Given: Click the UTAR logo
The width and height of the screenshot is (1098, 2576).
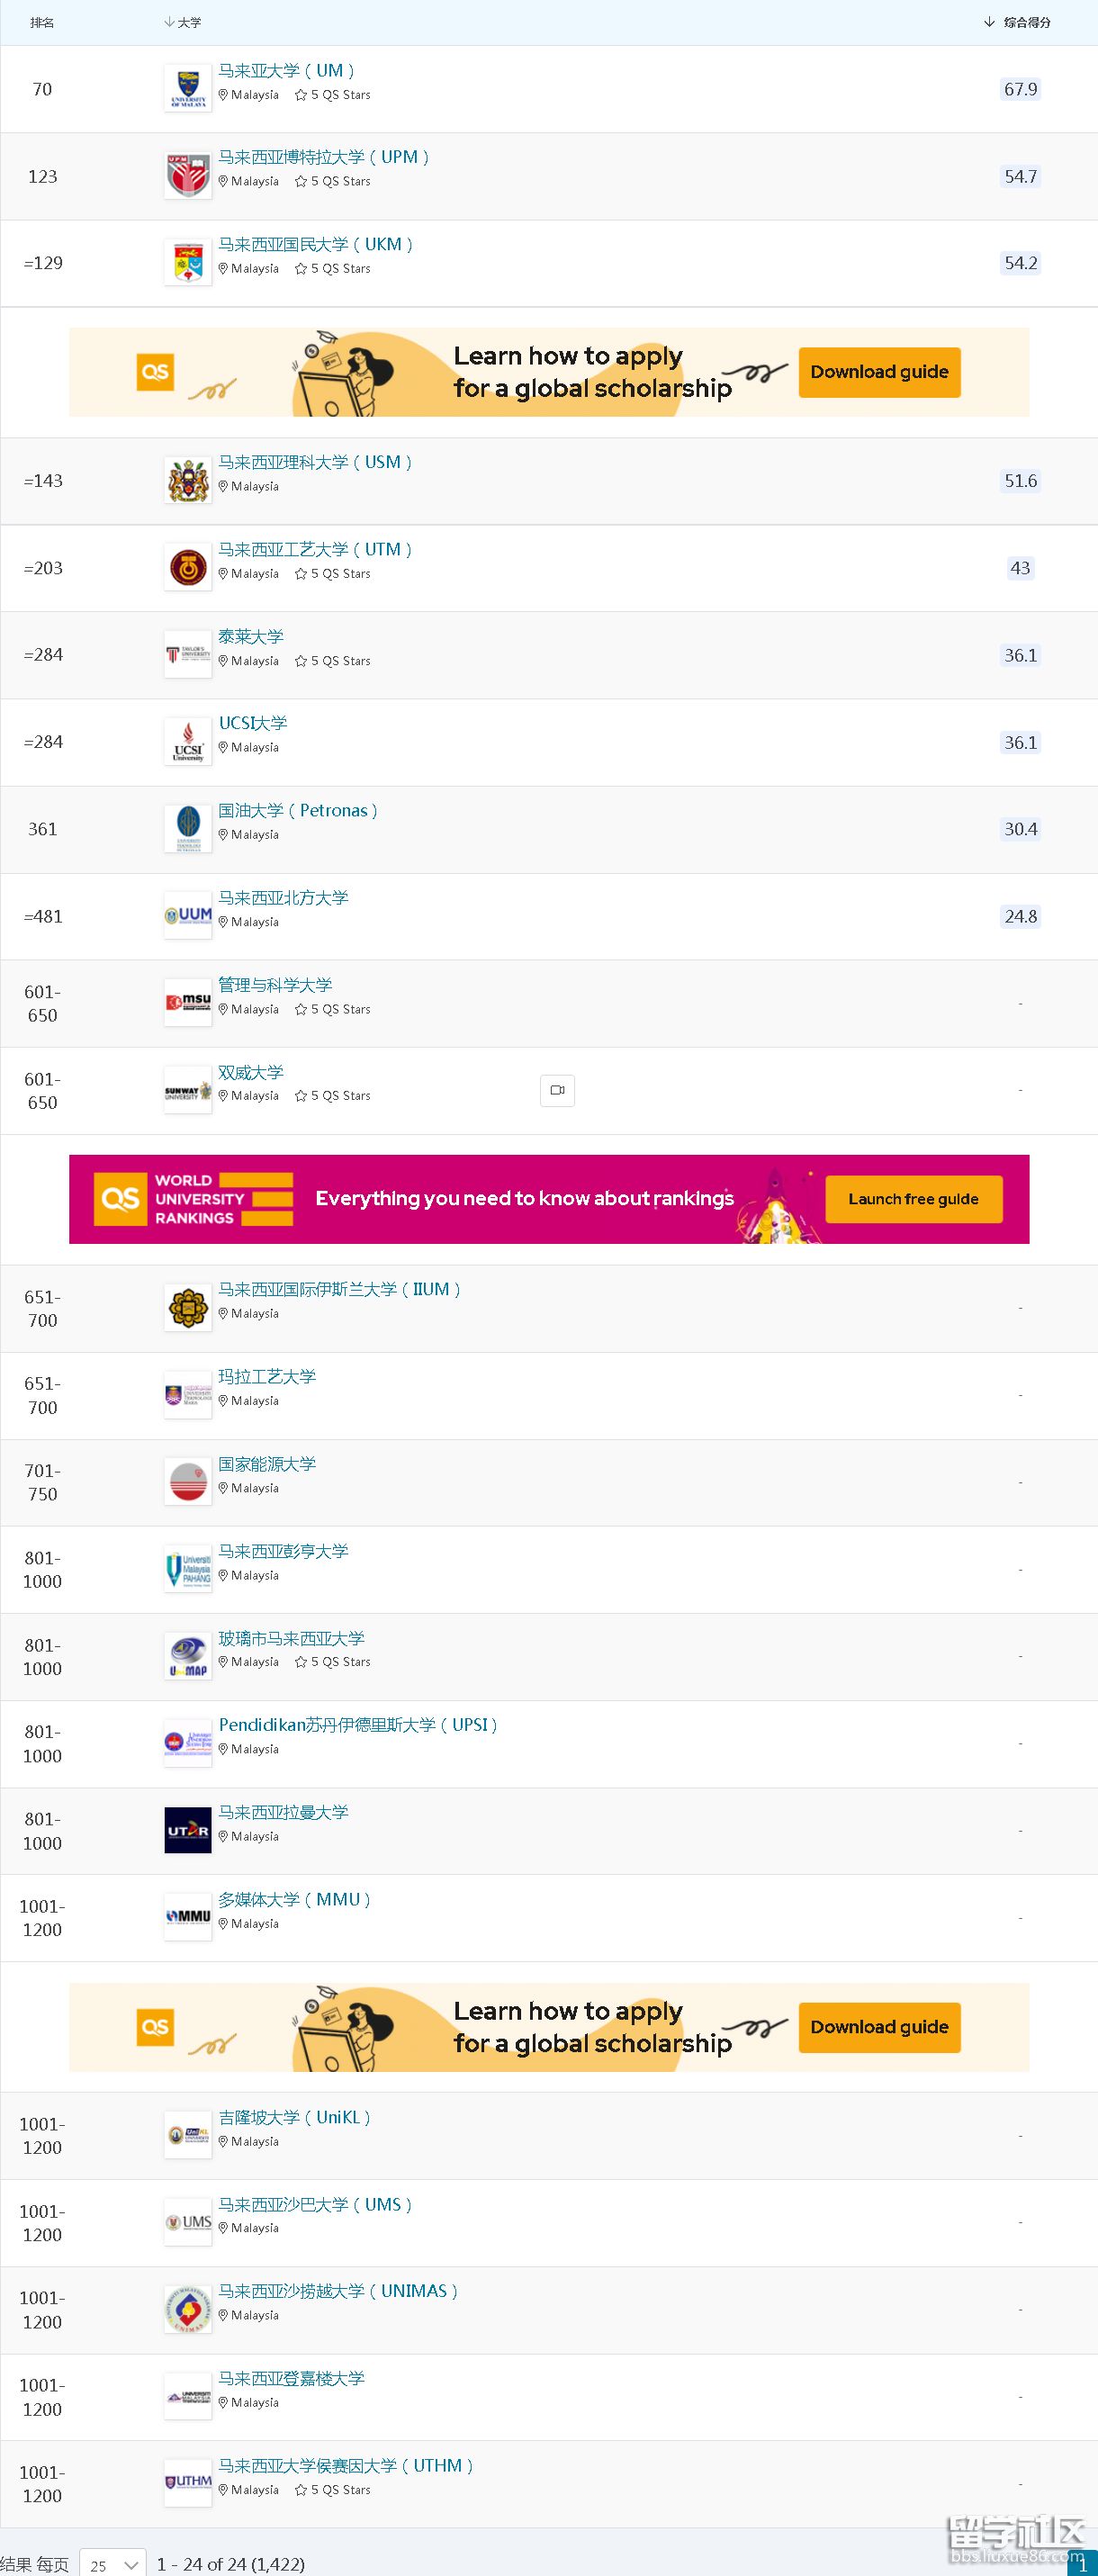Looking at the screenshot, I should [188, 1830].
